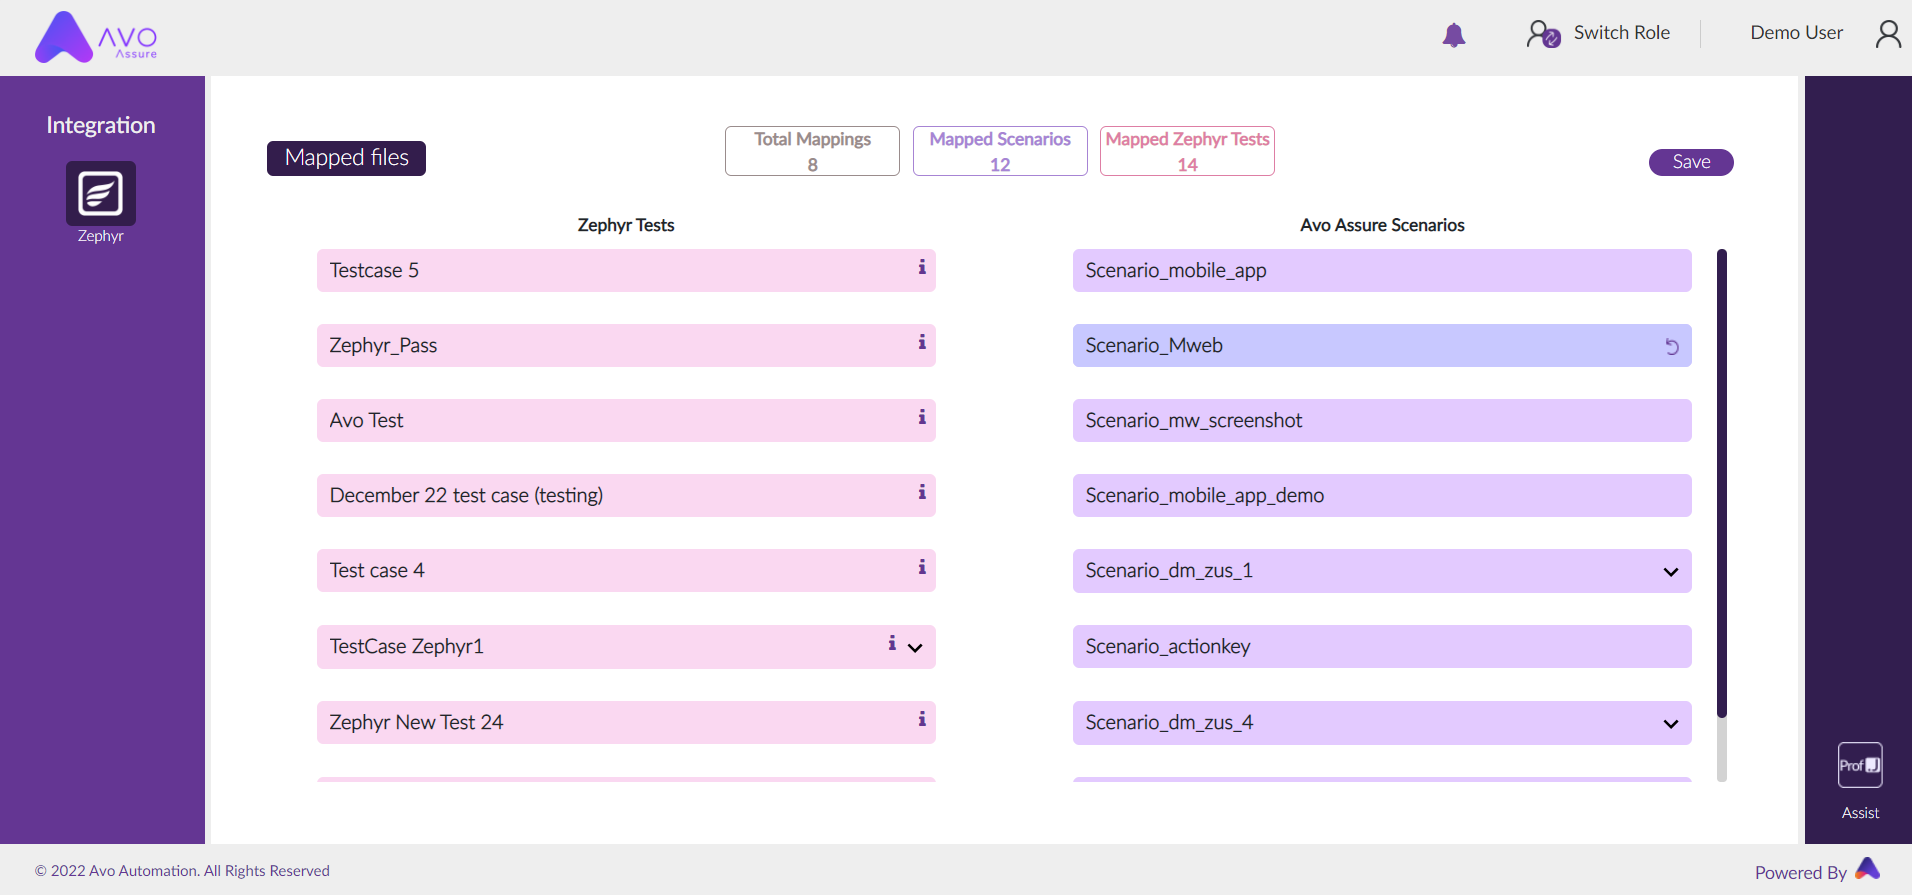Open the Demo User profile icon
This screenshot has width=1912, height=895.
(x=1888, y=34)
